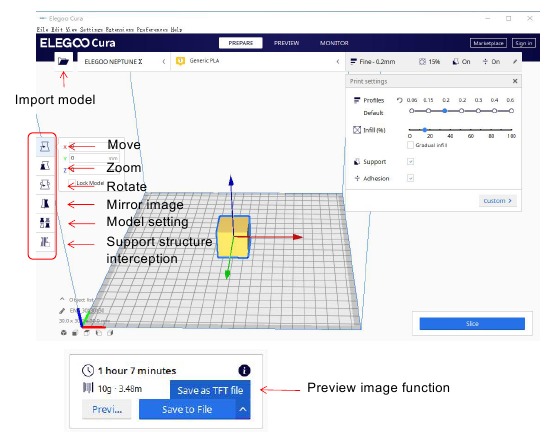This screenshot has height=436, width=551.
Task: Click the Previ... preview button
Action: coord(107,409)
